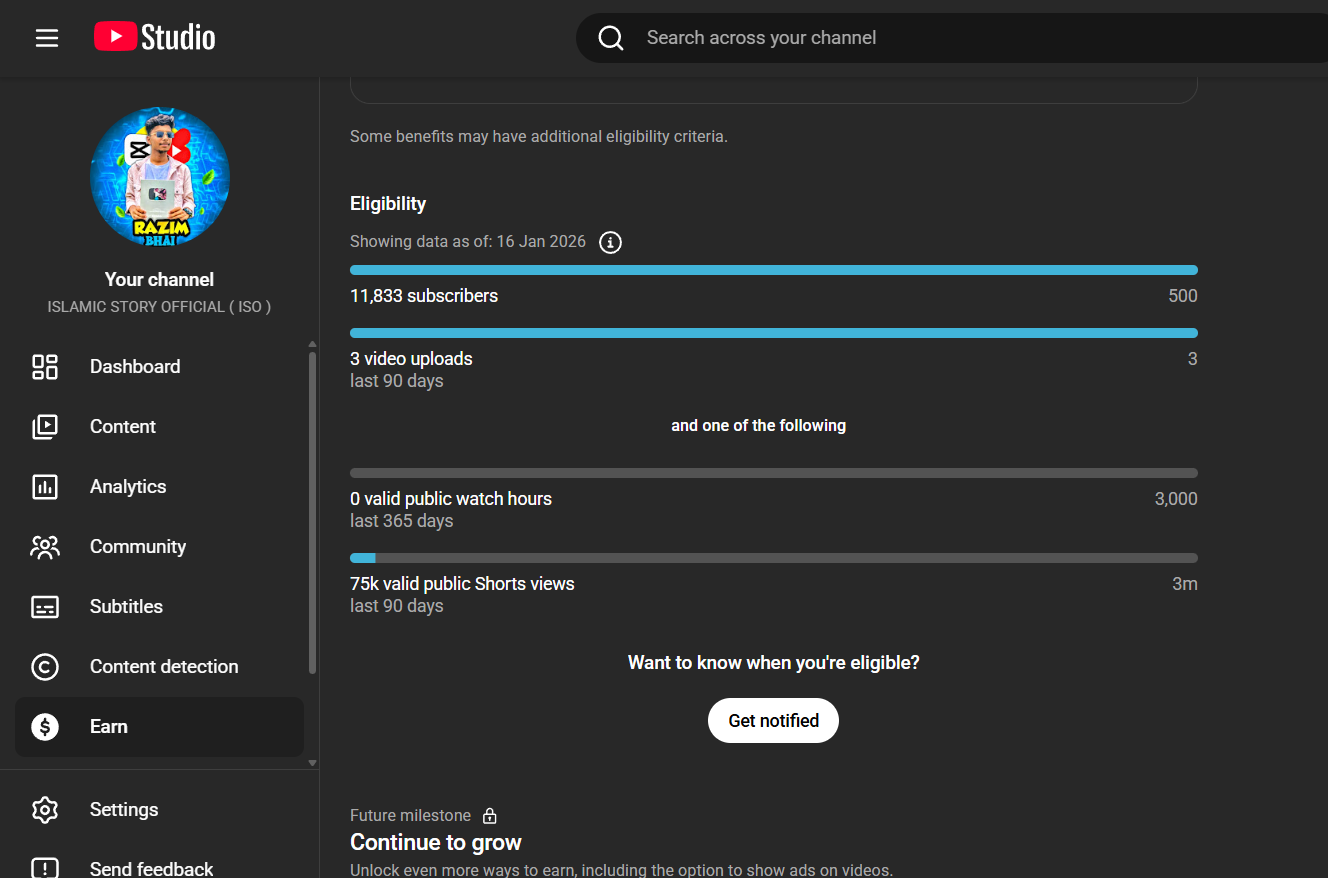Click the Analytics chart icon
Viewport: 1328px width, 878px height.
pos(45,487)
